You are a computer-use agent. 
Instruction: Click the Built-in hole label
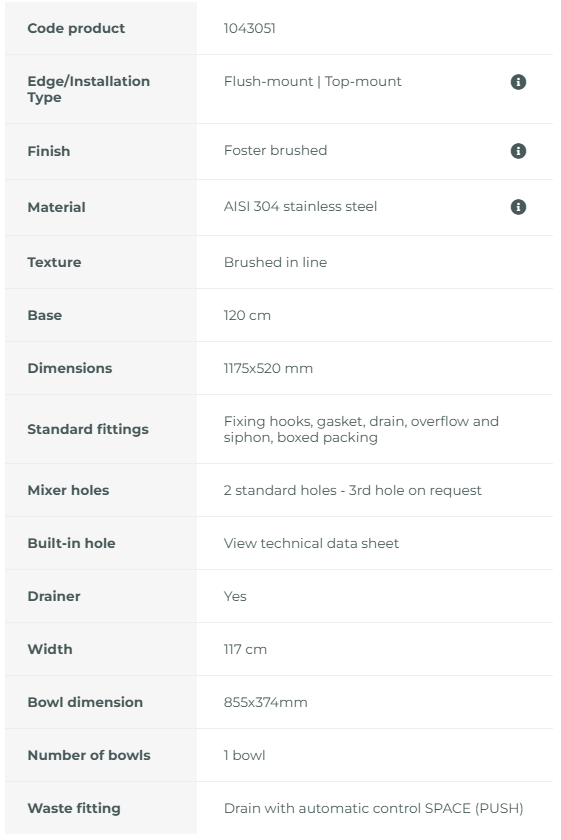pos(71,543)
